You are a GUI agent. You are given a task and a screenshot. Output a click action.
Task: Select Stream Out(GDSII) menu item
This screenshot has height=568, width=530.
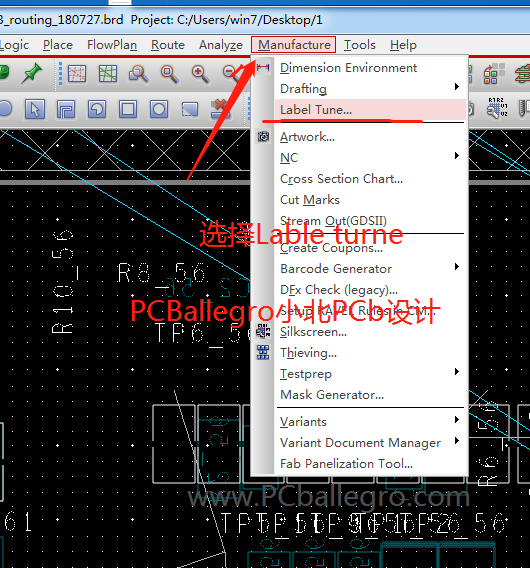point(370,221)
